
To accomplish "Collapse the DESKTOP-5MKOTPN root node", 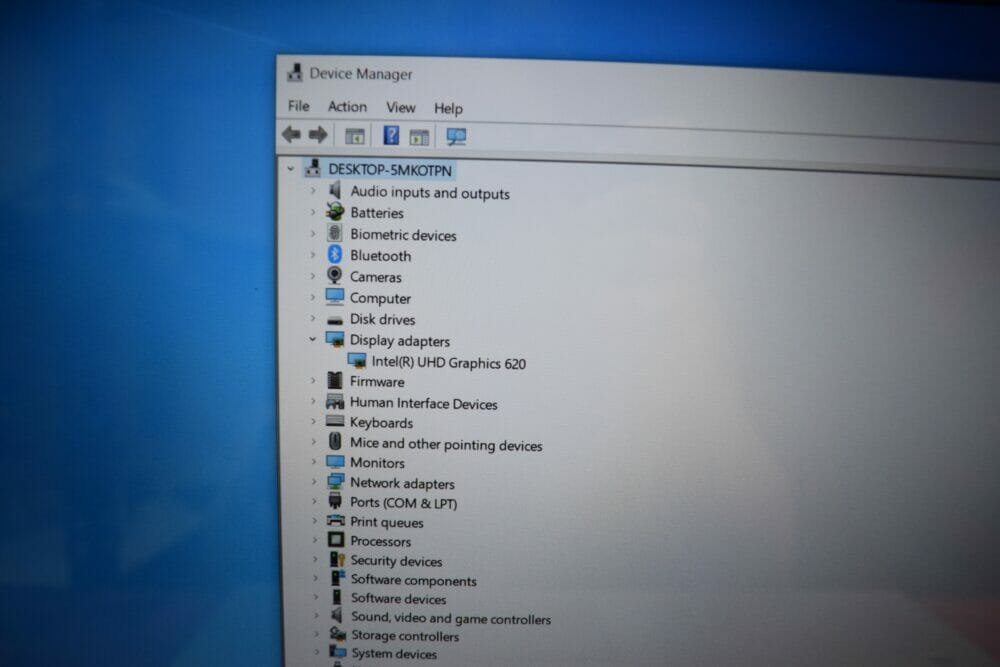I will (x=291, y=168).
